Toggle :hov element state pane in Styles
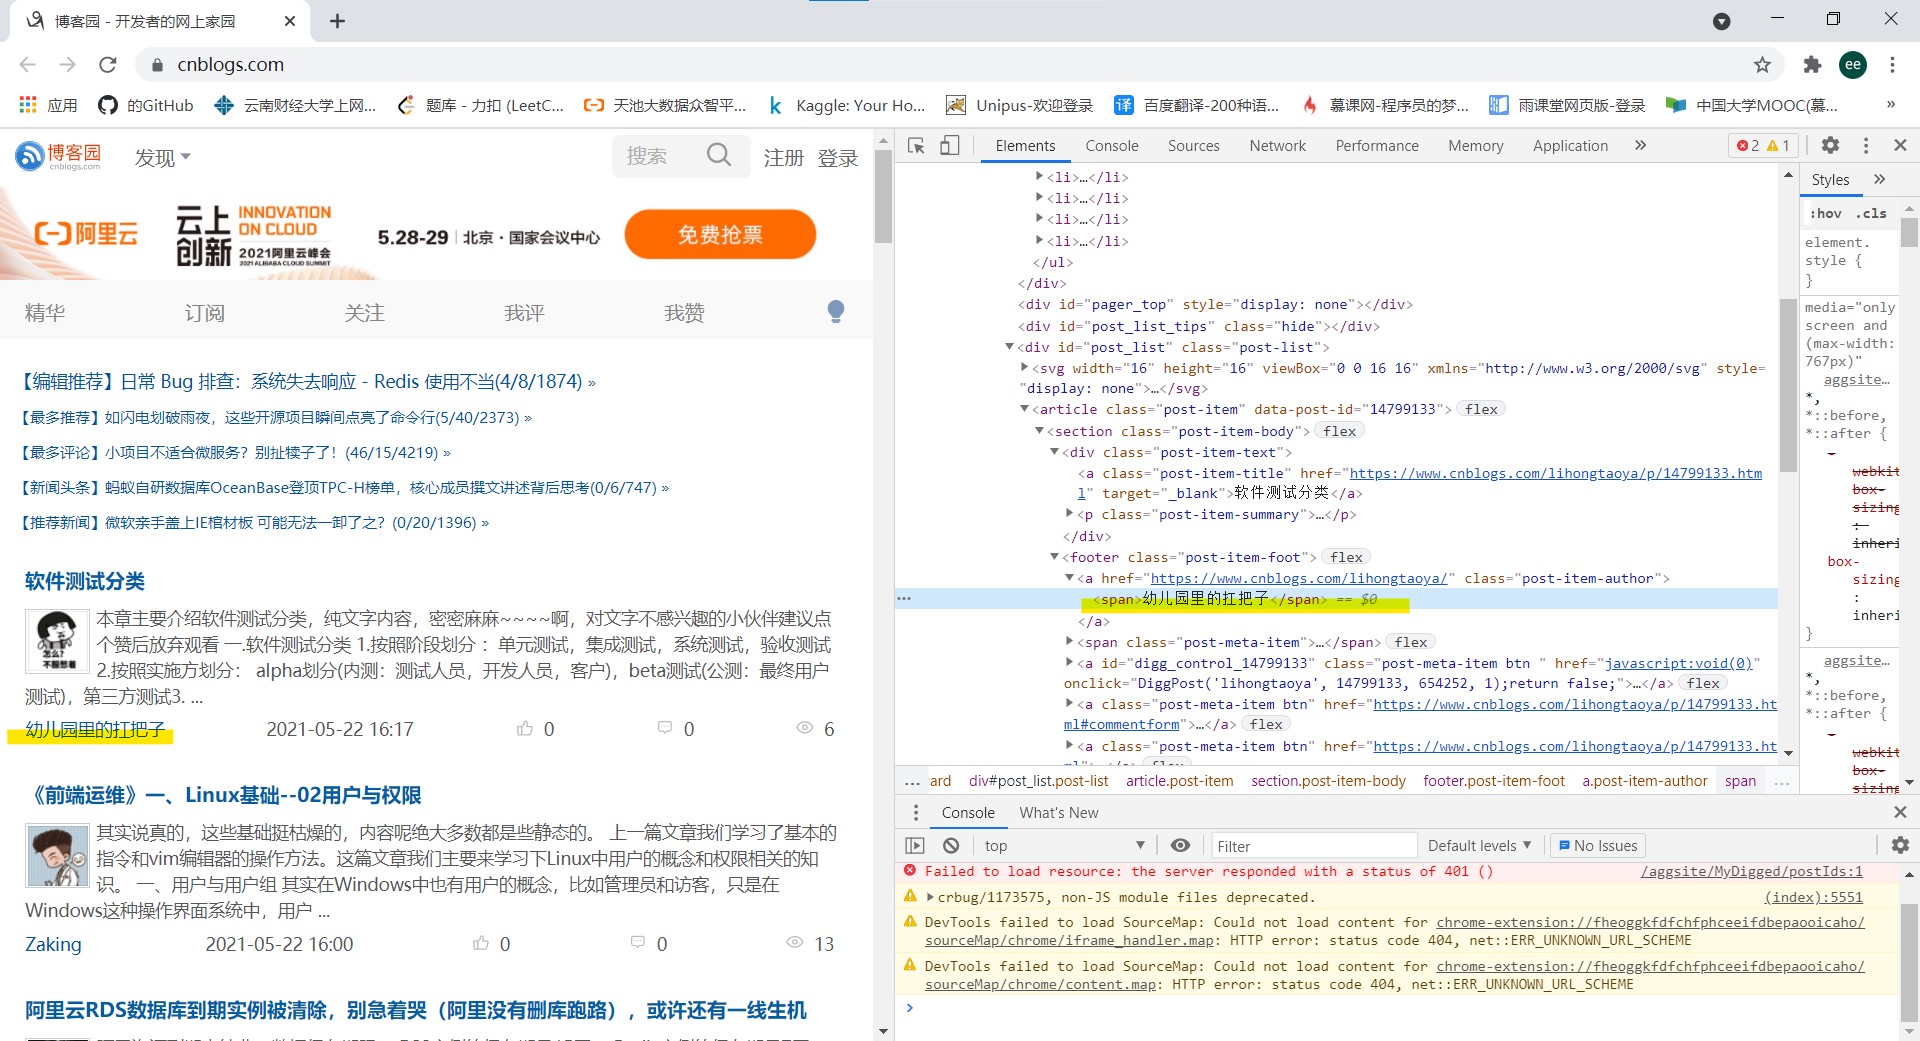The height and width of the screenshot is (1041, 1920). point(1824,213)
